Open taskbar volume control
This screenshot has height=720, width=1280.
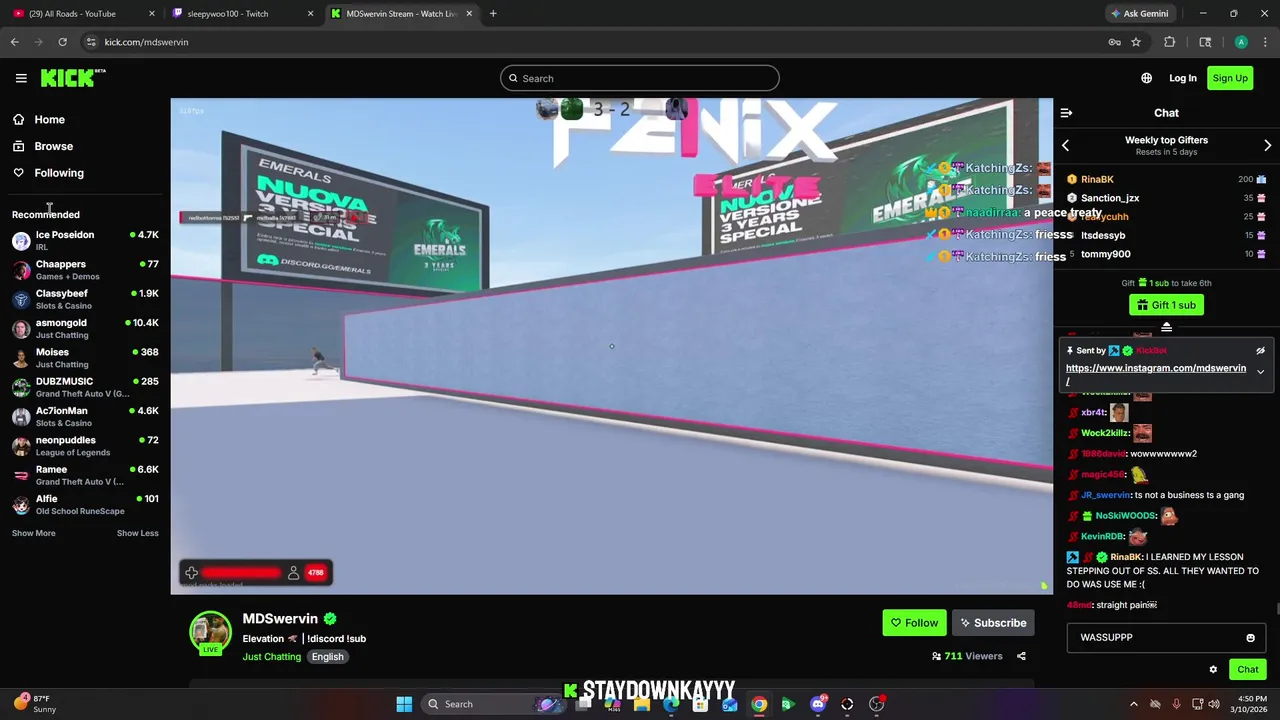[1214, 704]
